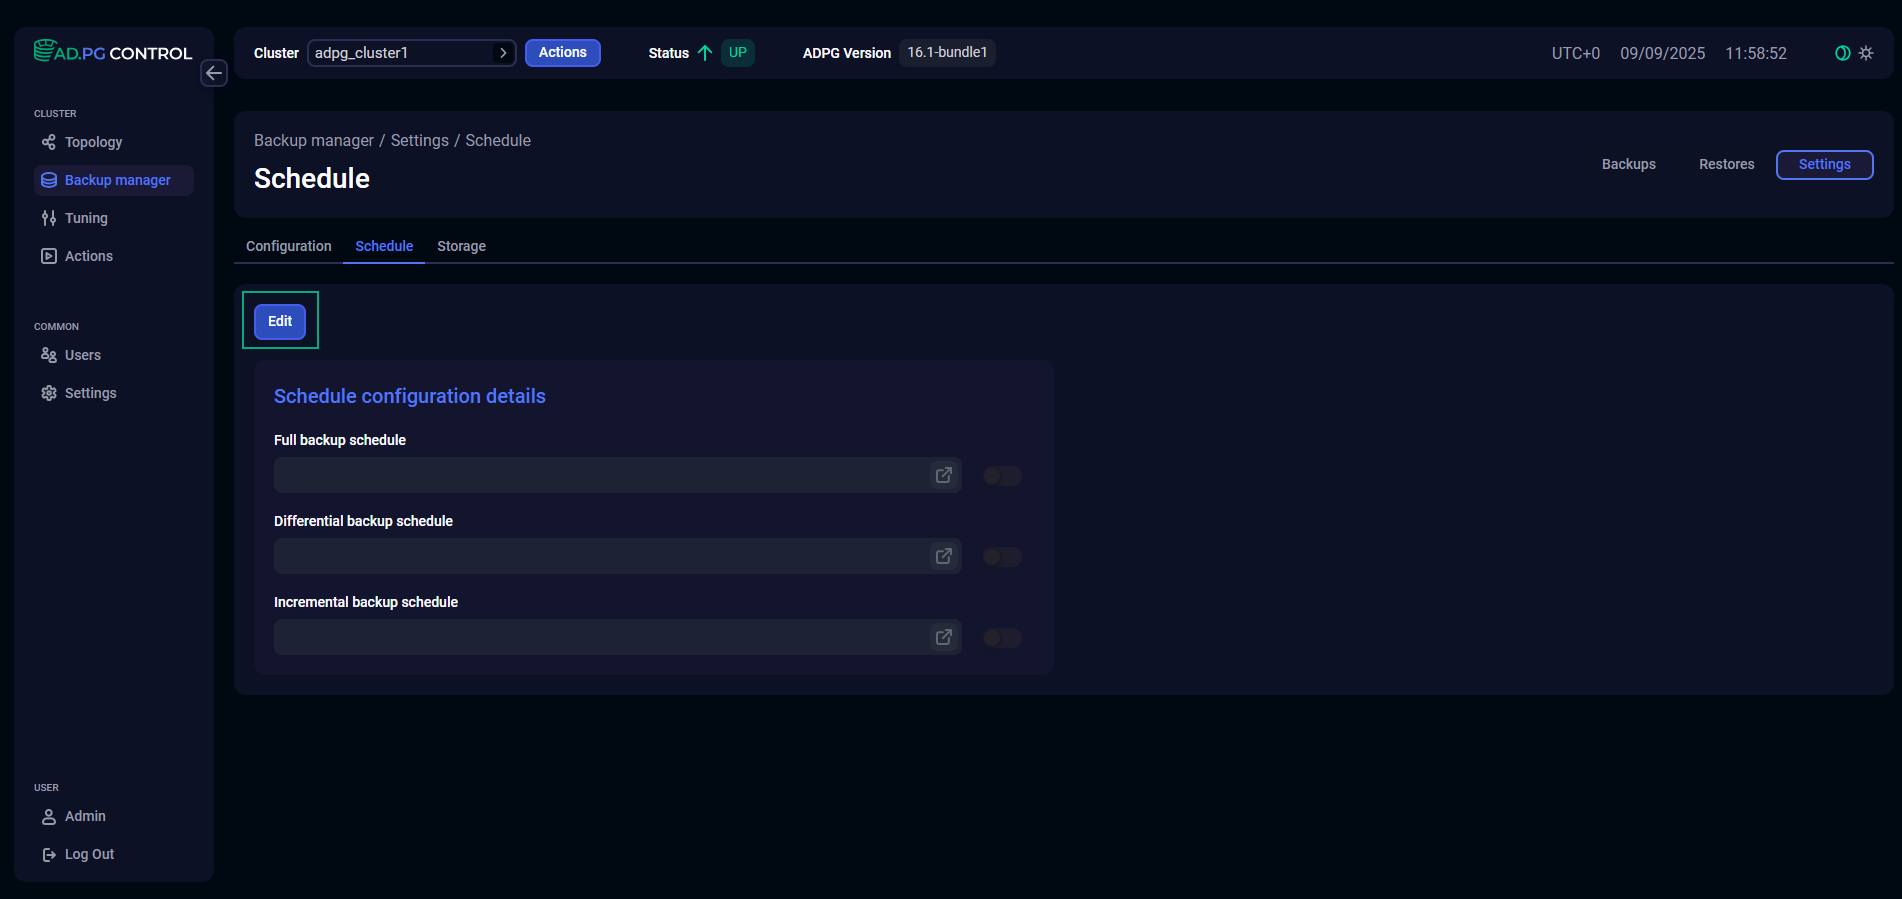This screenshot has width=1902, height=899.
Task: Switch to the Storage tab
Action: click(x=461, y=246)
